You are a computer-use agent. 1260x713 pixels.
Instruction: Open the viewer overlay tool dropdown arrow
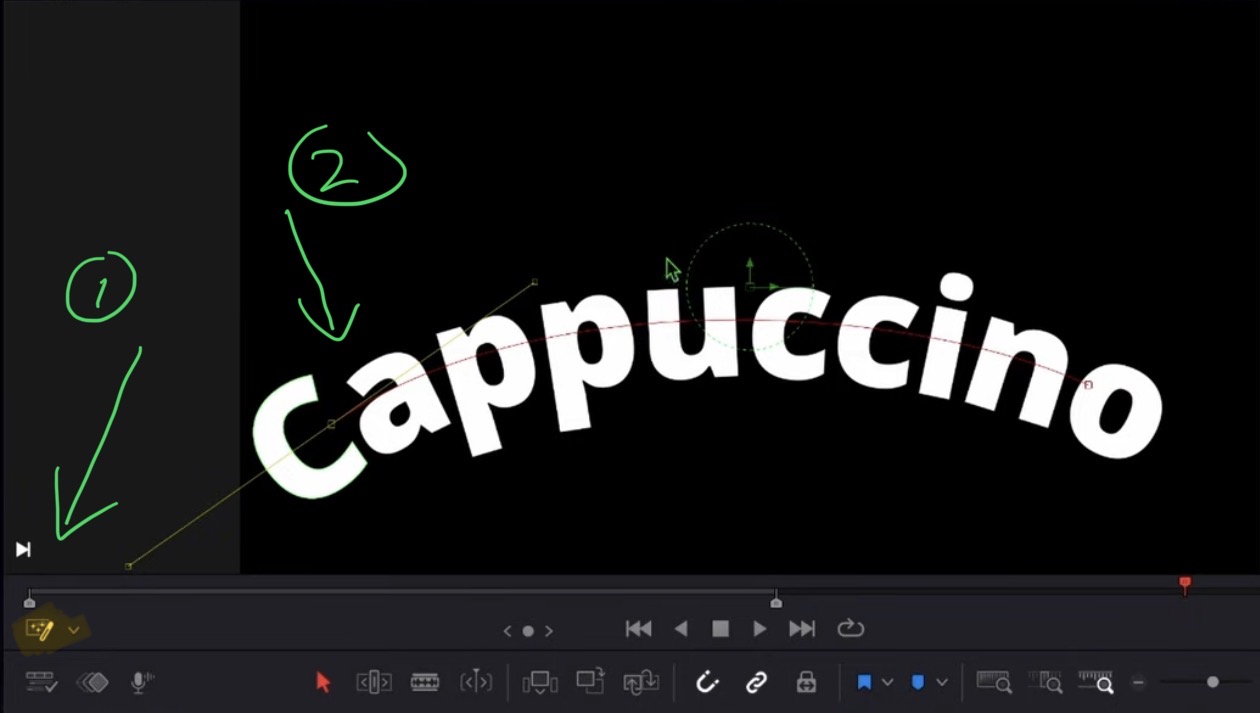point(74,630)
